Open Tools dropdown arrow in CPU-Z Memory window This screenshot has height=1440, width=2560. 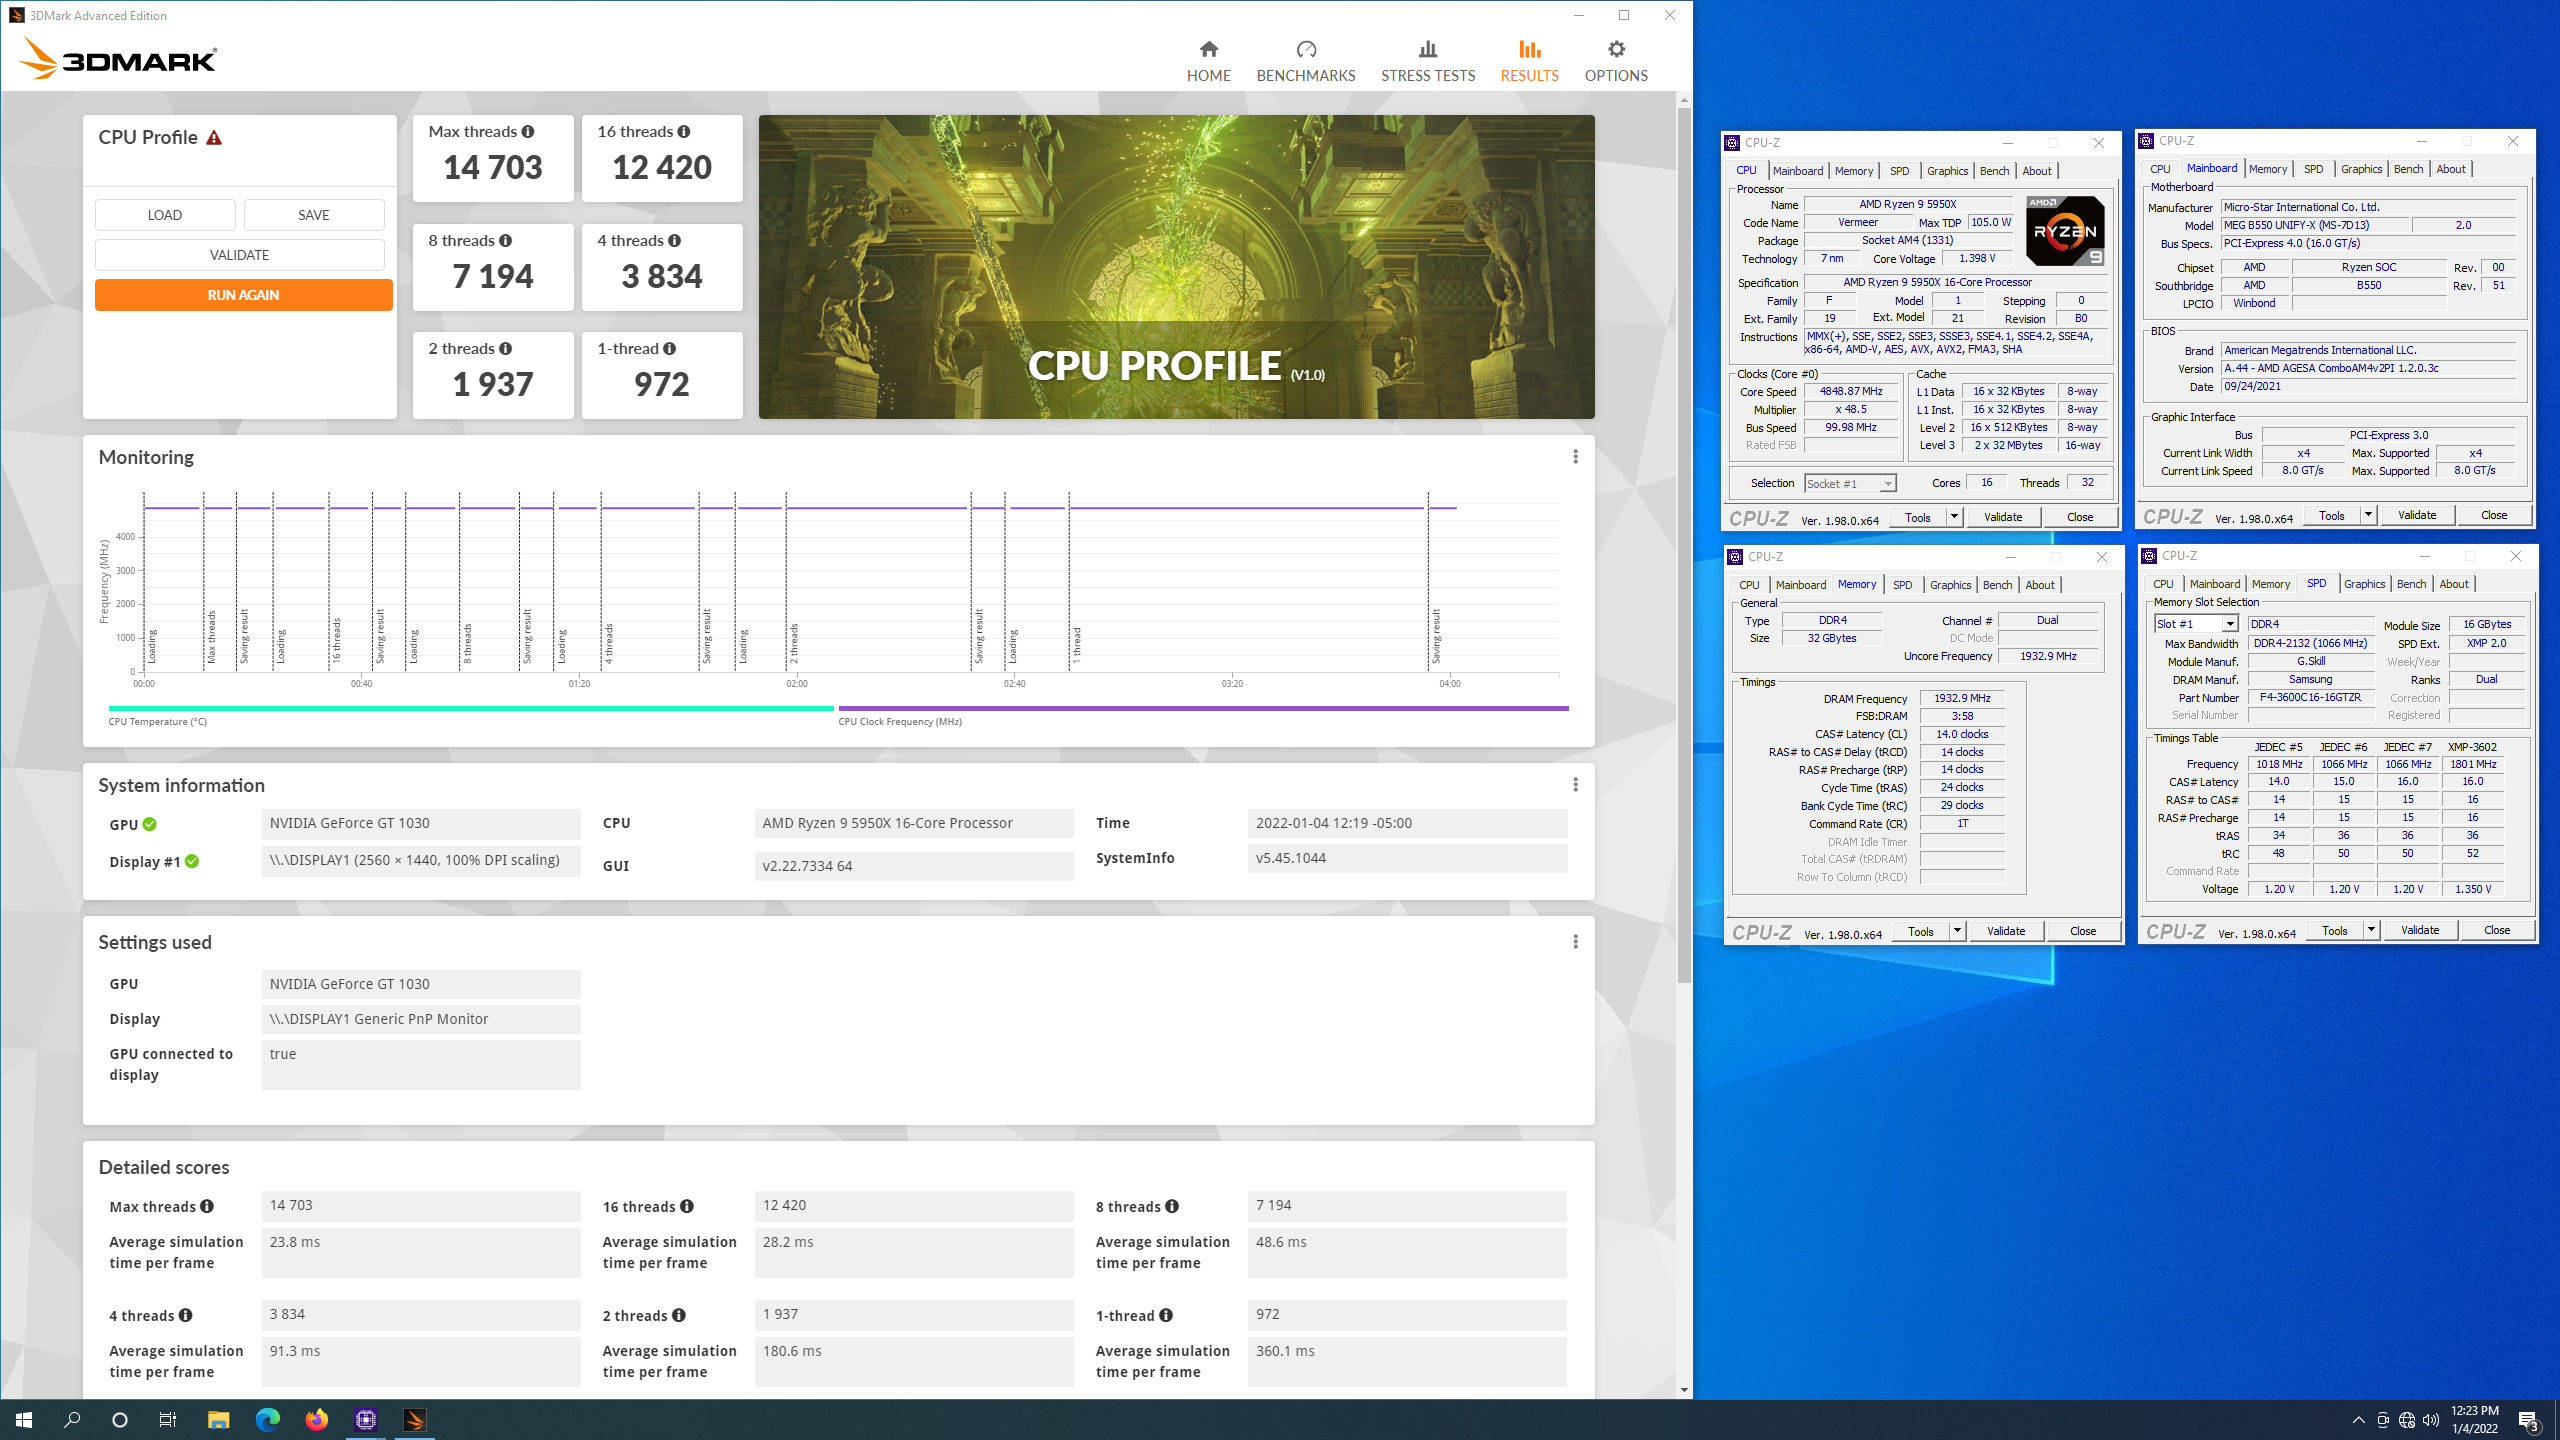point(1956,931)
